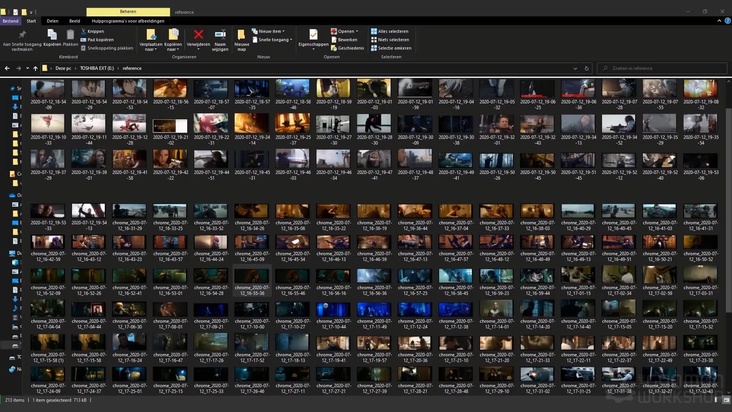Click the Kopiëren (copy) icon
Screen dimensions: 732x412
(x=52, y=35)
